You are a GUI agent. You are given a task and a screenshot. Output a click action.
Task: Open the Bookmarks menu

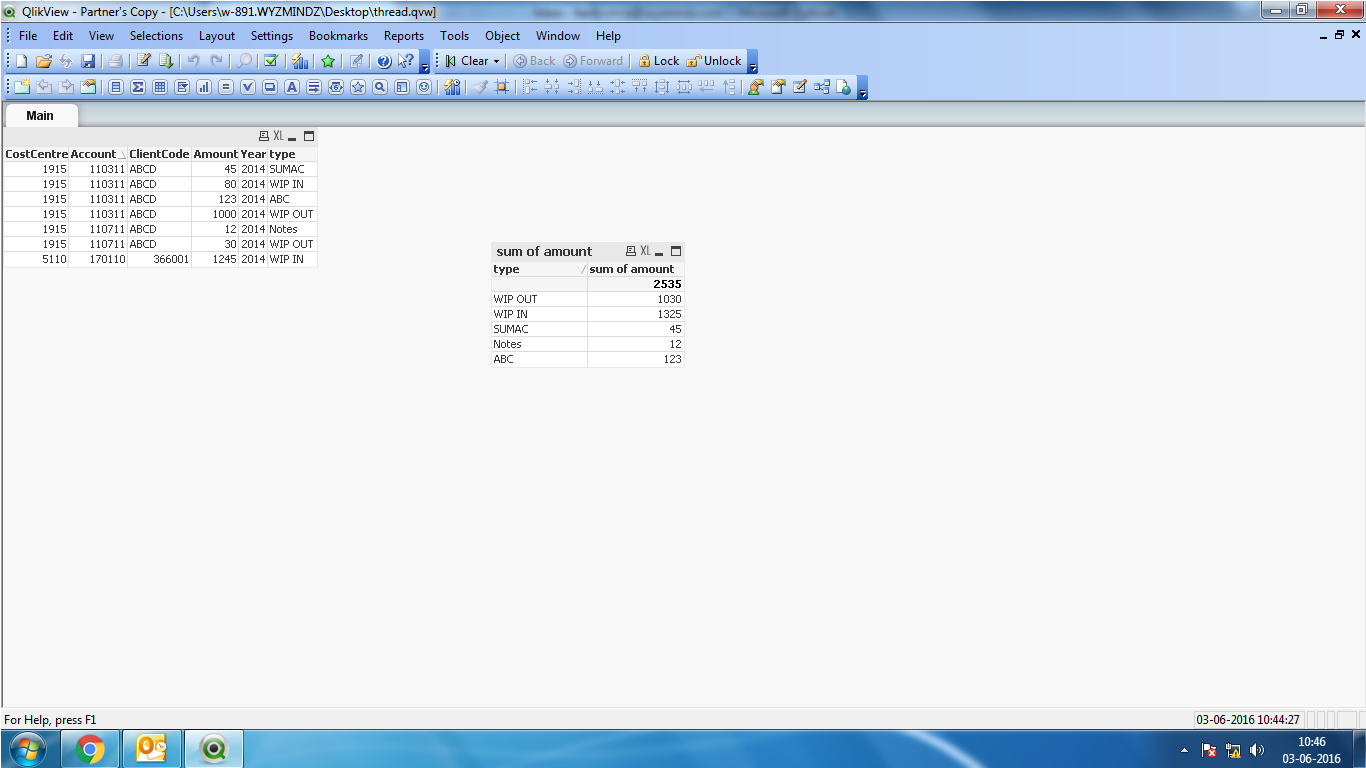point(338,35)
